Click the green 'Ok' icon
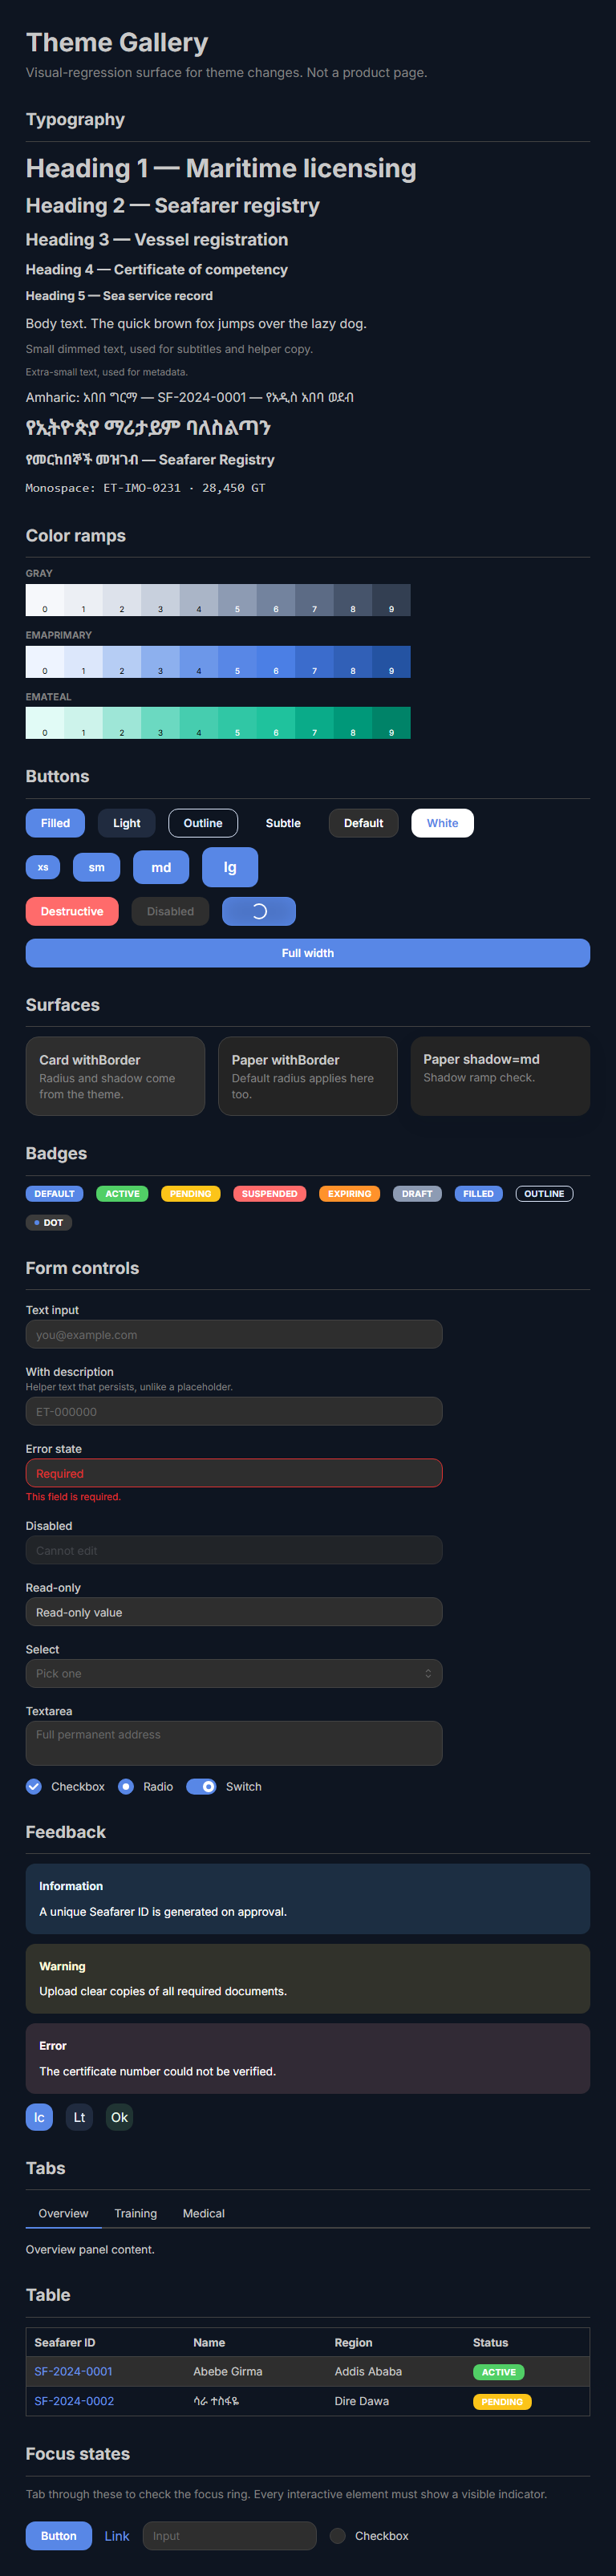616x2576 pixels. 119,2117
